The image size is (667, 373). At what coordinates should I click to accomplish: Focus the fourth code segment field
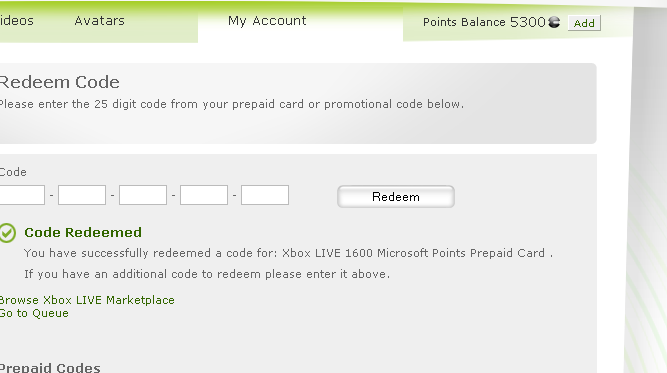point(204,195)
